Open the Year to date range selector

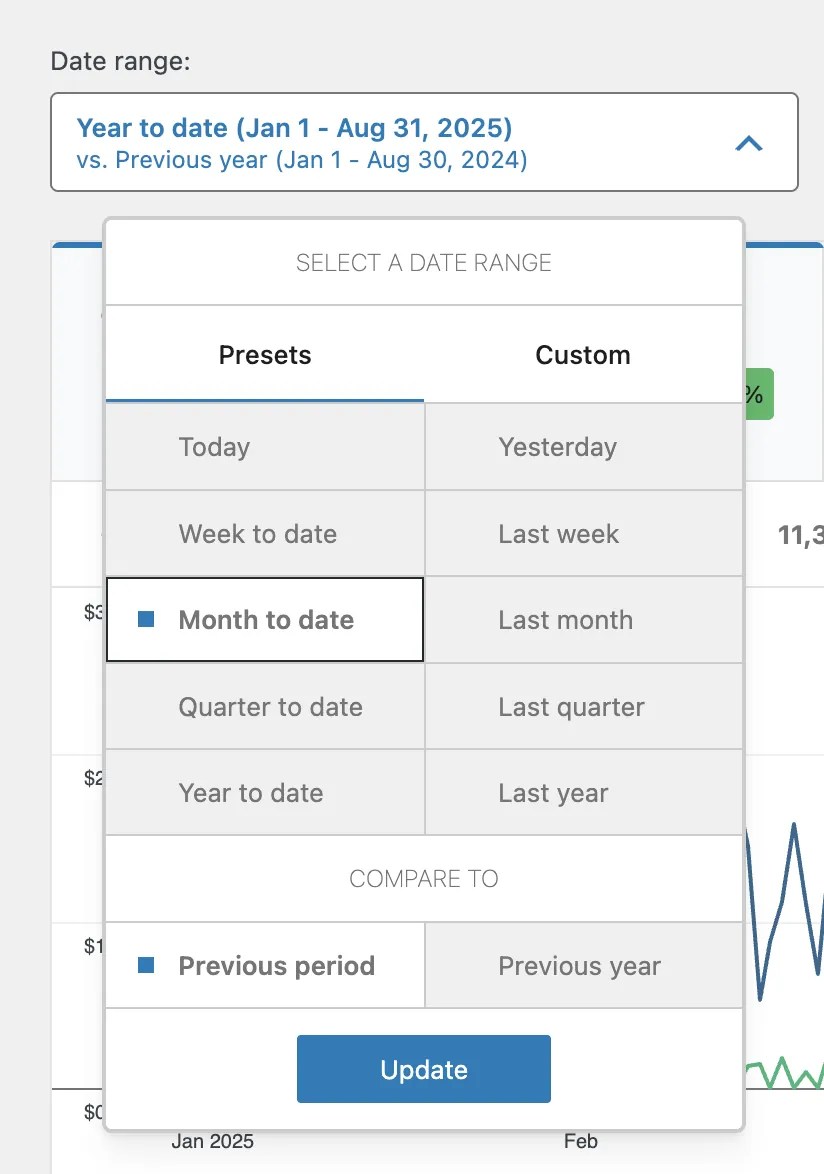(x=424, y=142)
